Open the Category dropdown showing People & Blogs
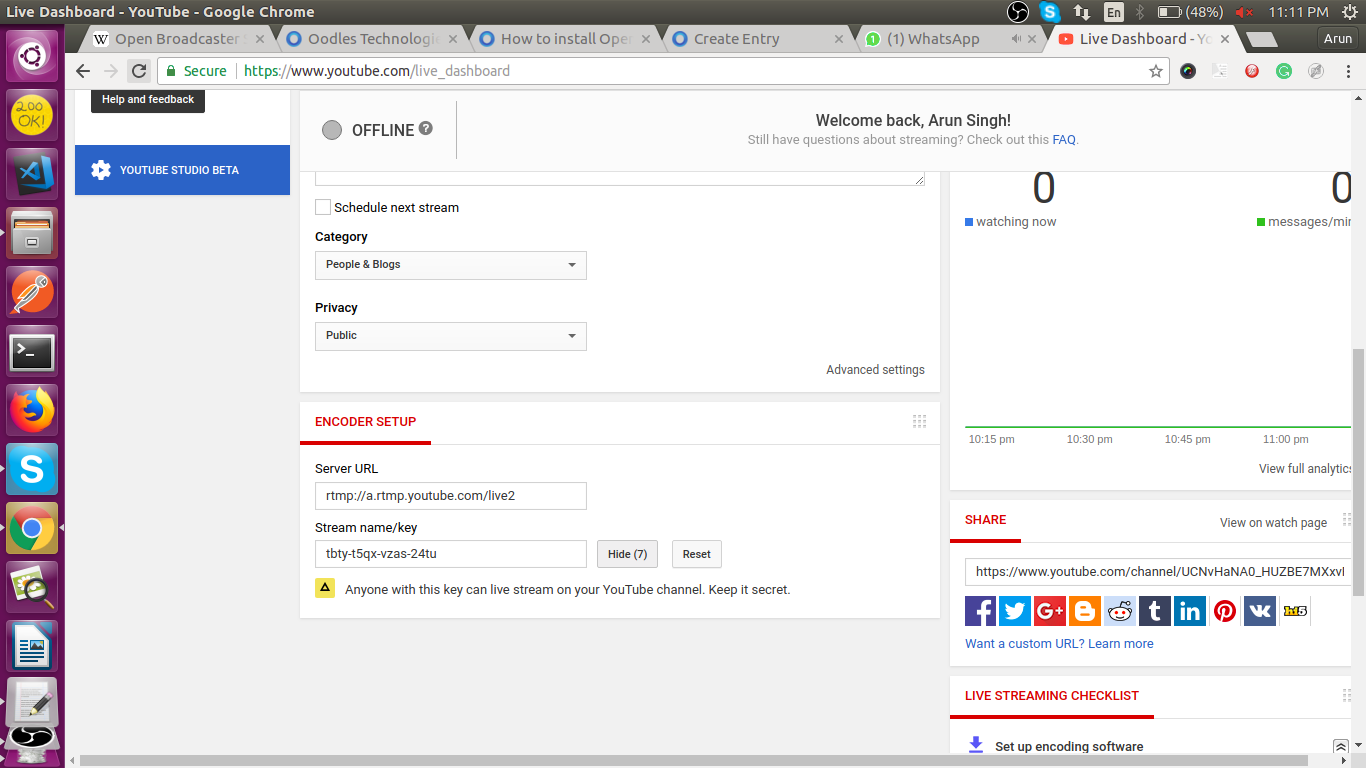 pyautogui.click(x=451, y=265)
